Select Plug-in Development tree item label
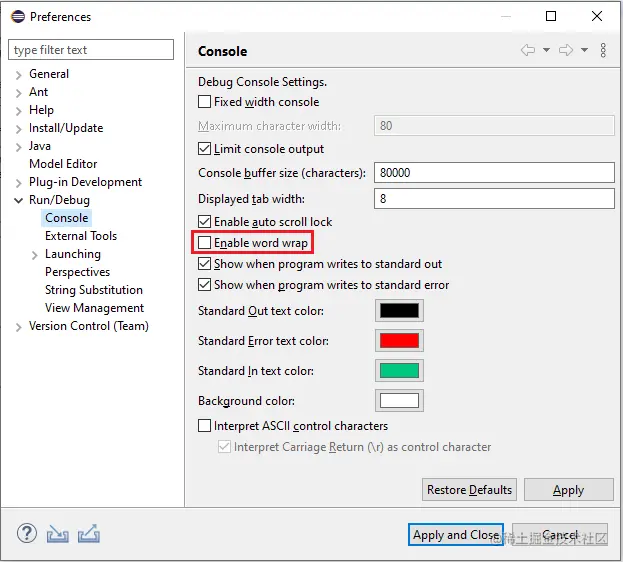The width and height of the screenshot is (623, 562). [x=85, y=182]
